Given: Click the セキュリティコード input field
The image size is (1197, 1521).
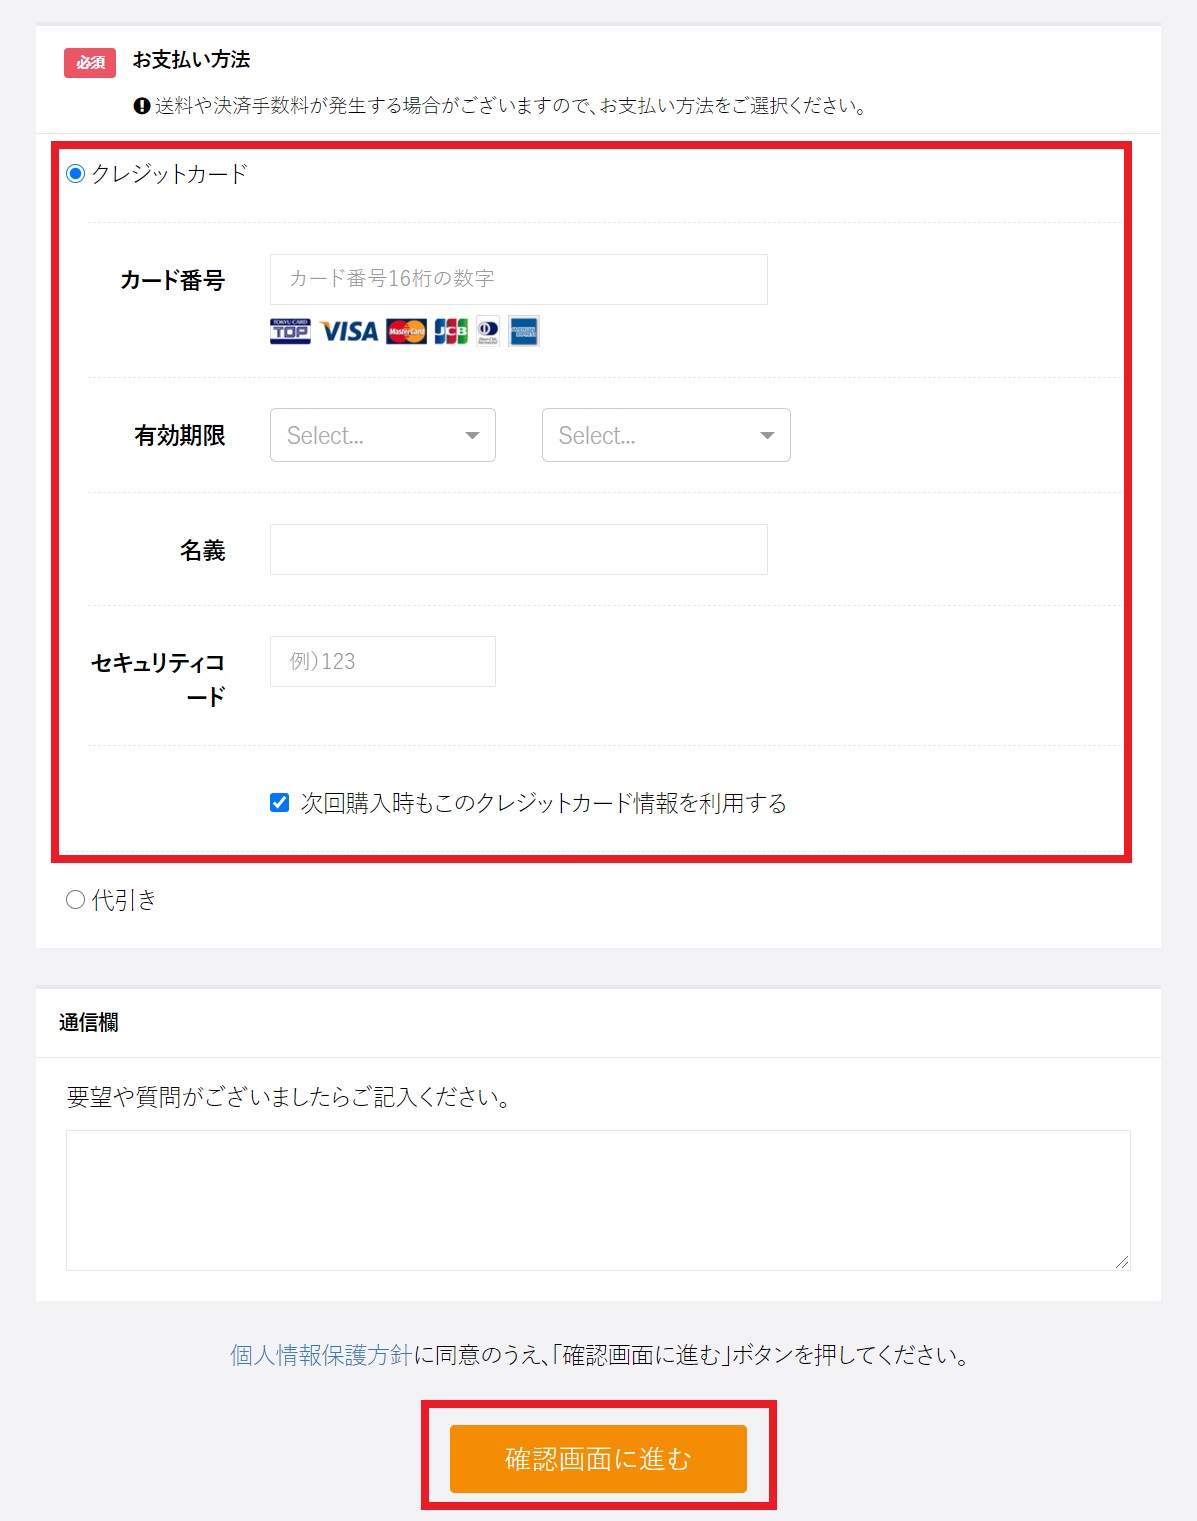Looking at the screenshot, I should 382,661.
